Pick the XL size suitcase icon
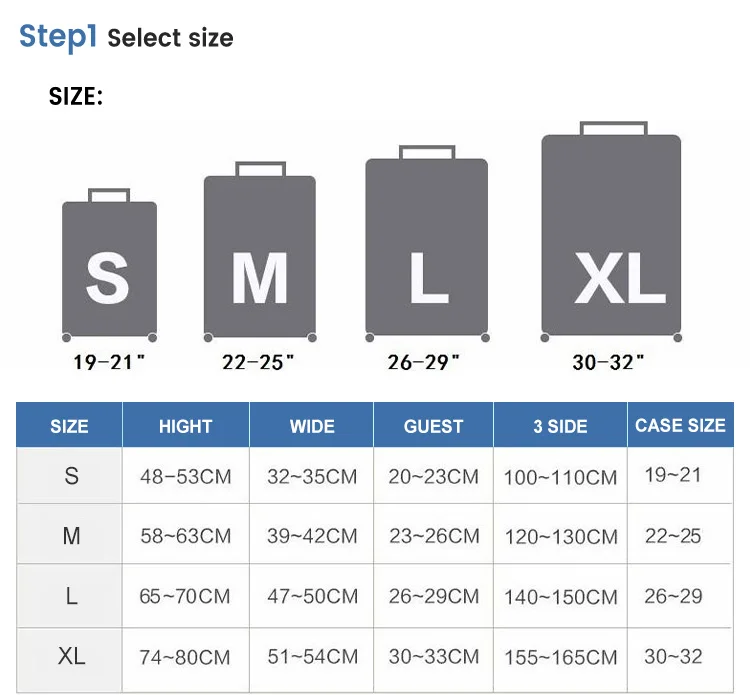The height and width of the screenshot is (695, 750). click(x=611, y=237)
